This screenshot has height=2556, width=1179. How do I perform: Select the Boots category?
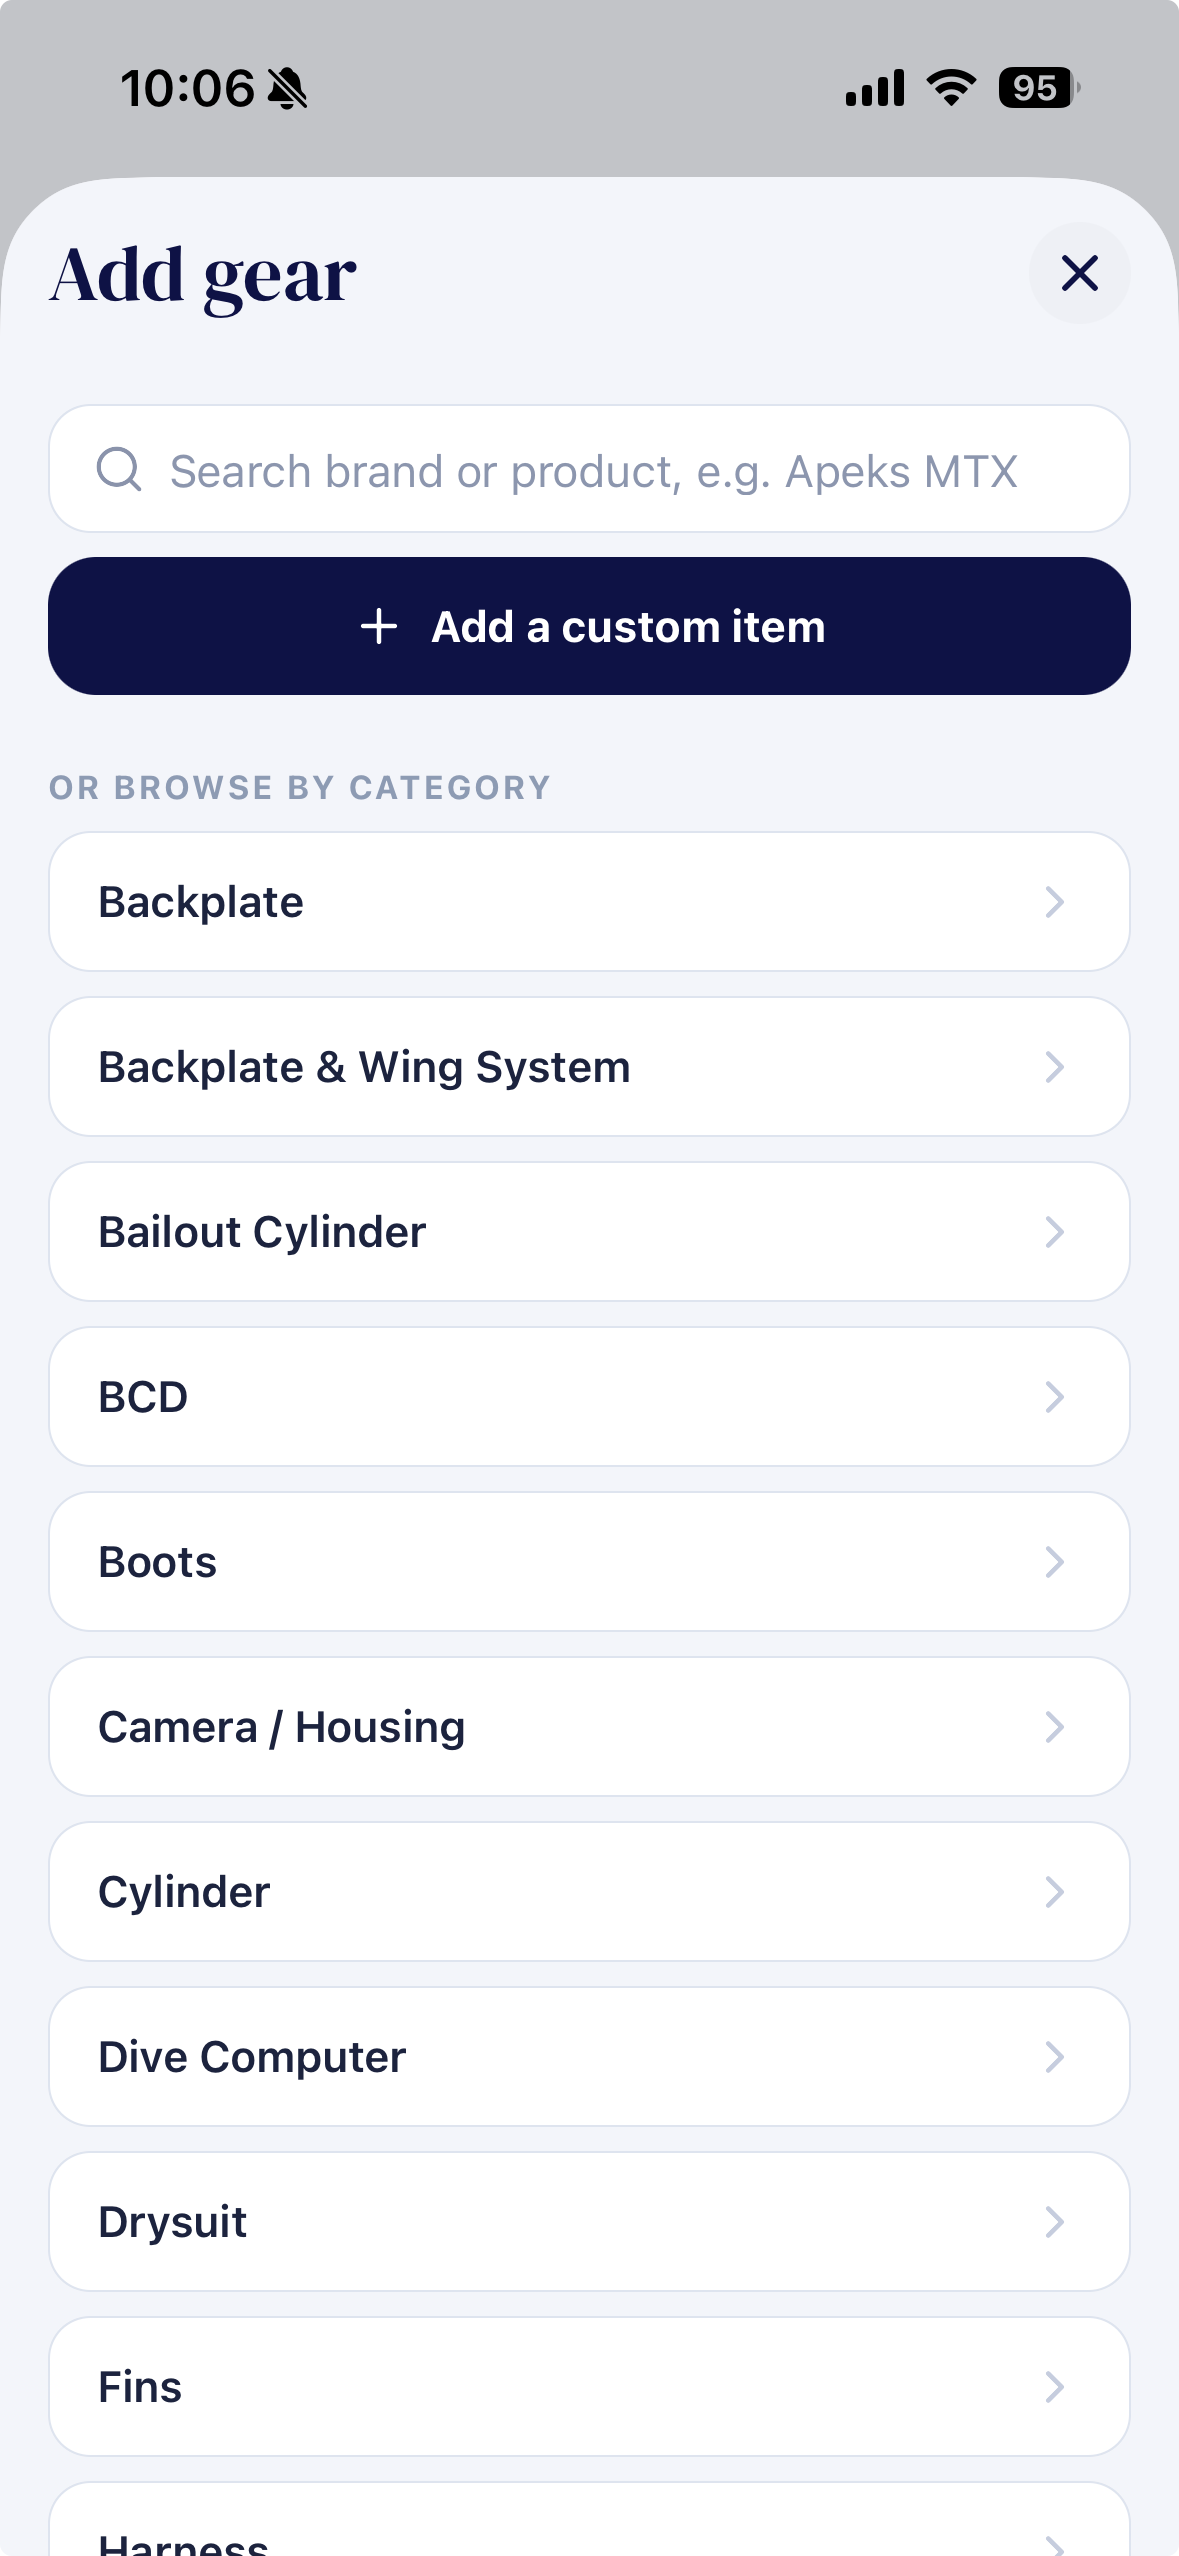click(589, 1562)
